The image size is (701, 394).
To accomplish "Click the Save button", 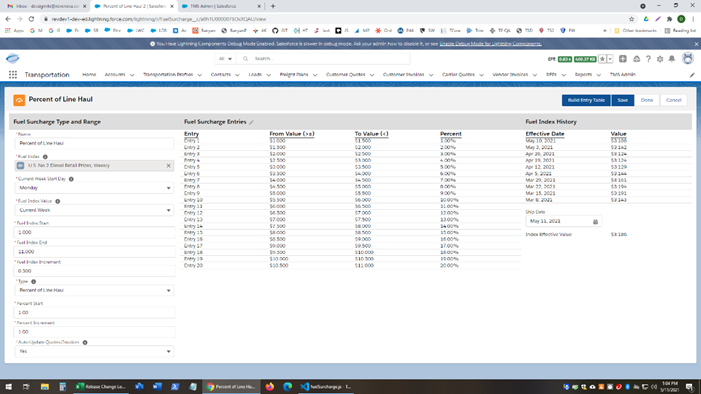I will click(x=623, y=100).
